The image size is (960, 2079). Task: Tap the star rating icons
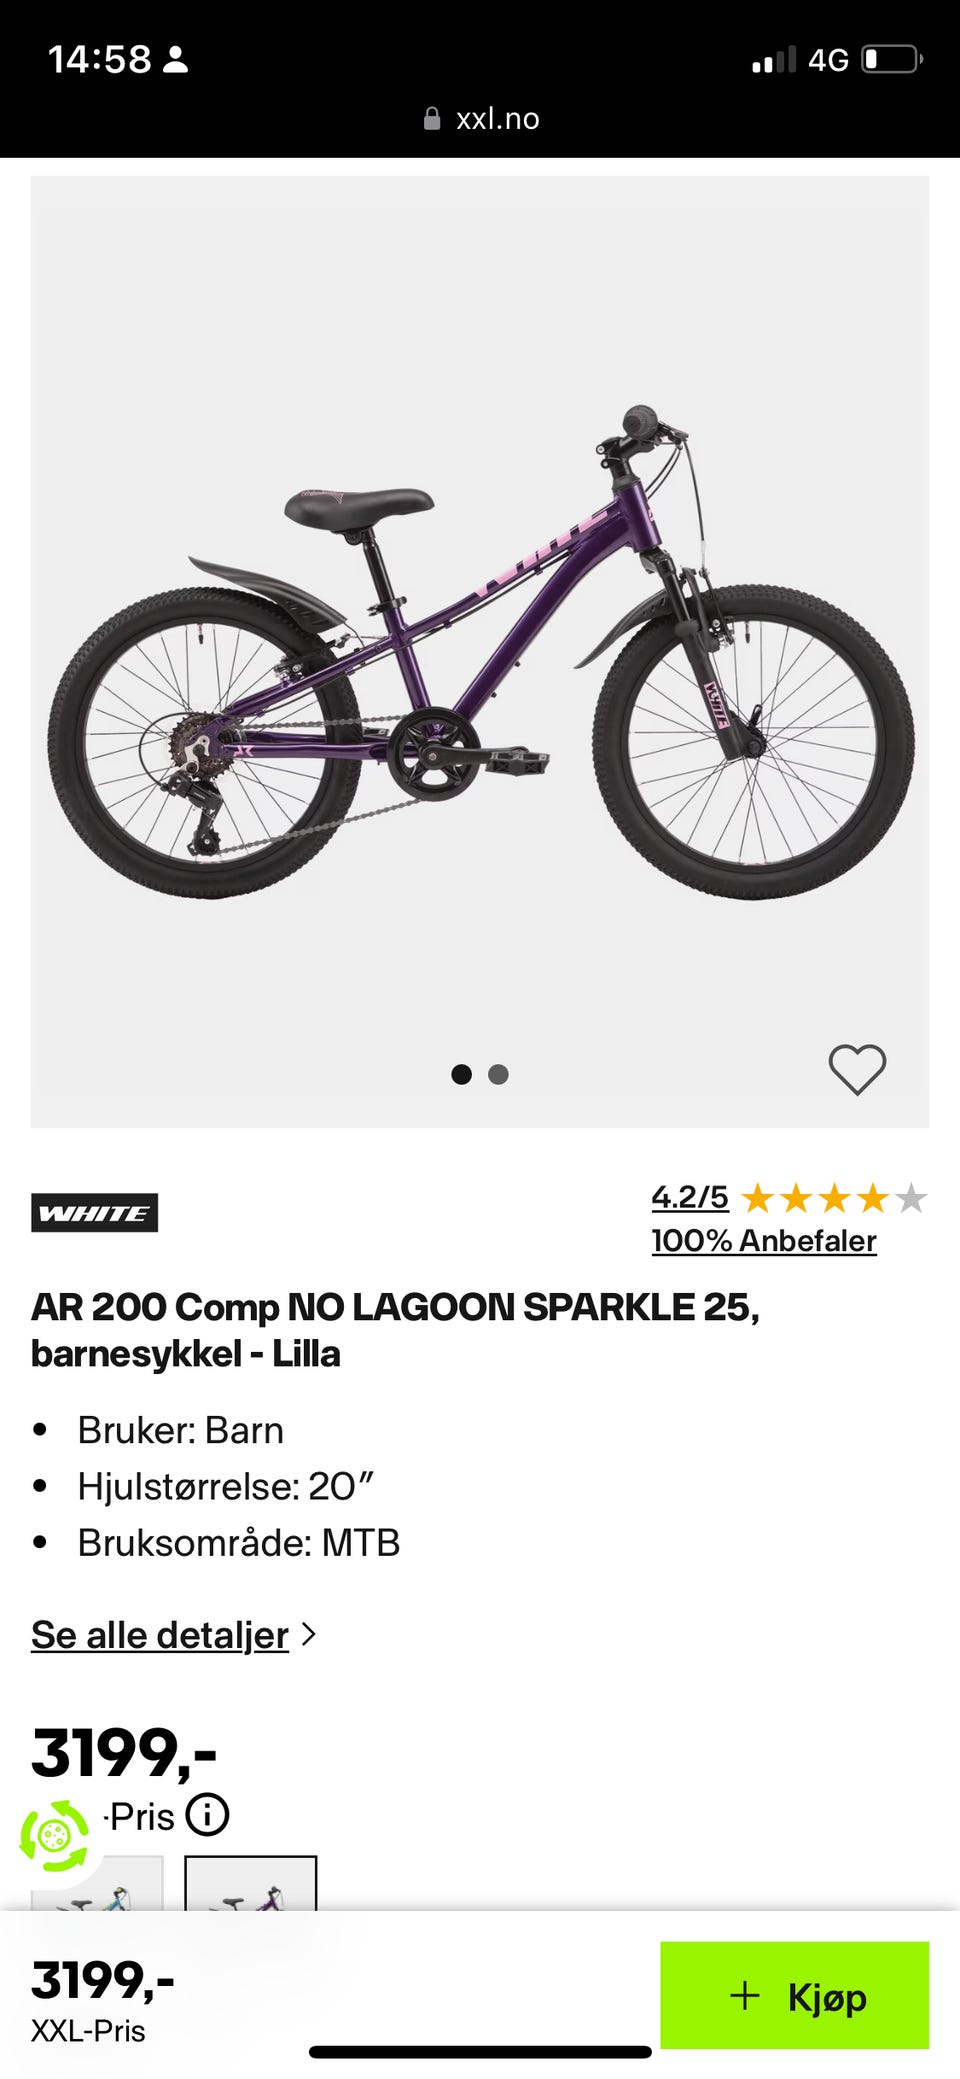click(x=835, y=1197)
